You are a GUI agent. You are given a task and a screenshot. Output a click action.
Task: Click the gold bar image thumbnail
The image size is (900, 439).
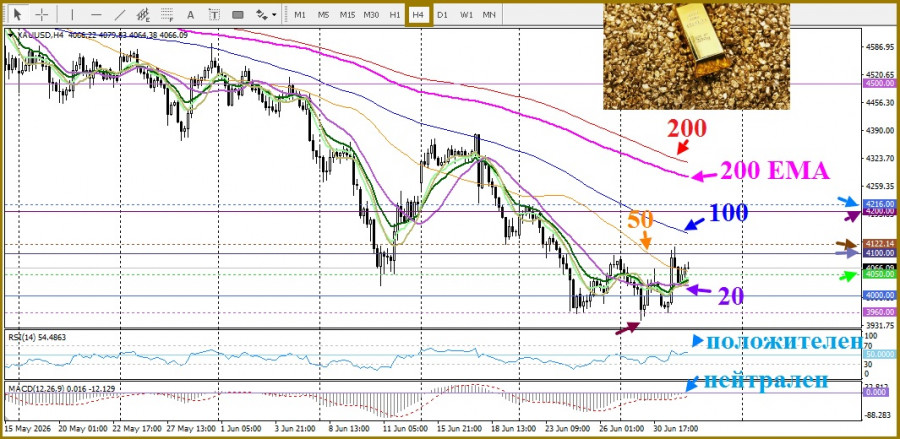click(x=696, y=56)
